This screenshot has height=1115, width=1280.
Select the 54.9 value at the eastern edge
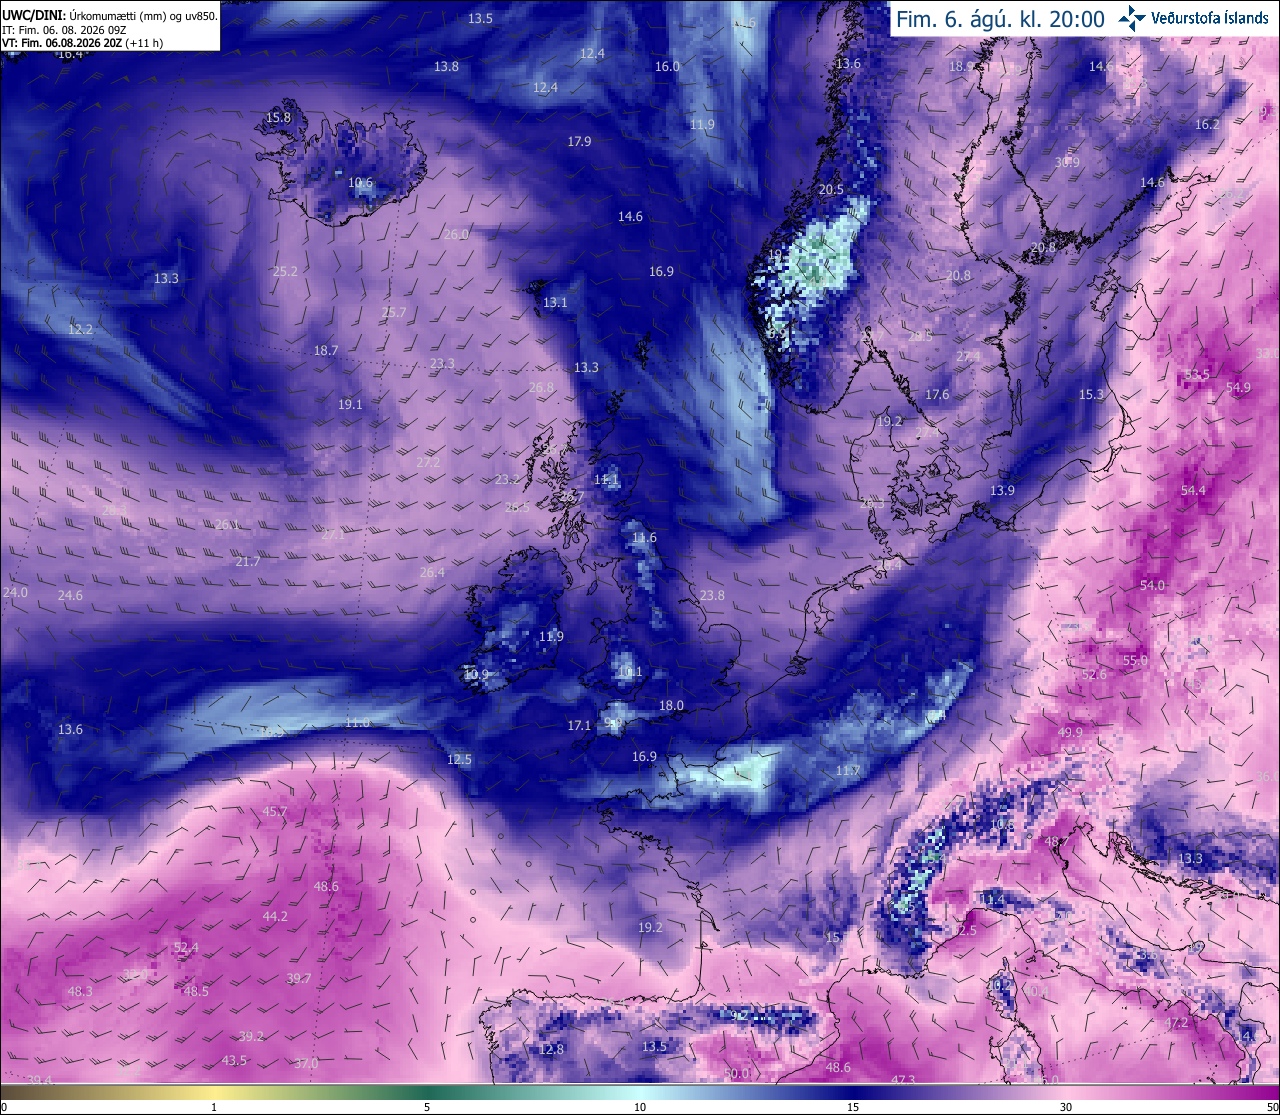click(1238, 387)
